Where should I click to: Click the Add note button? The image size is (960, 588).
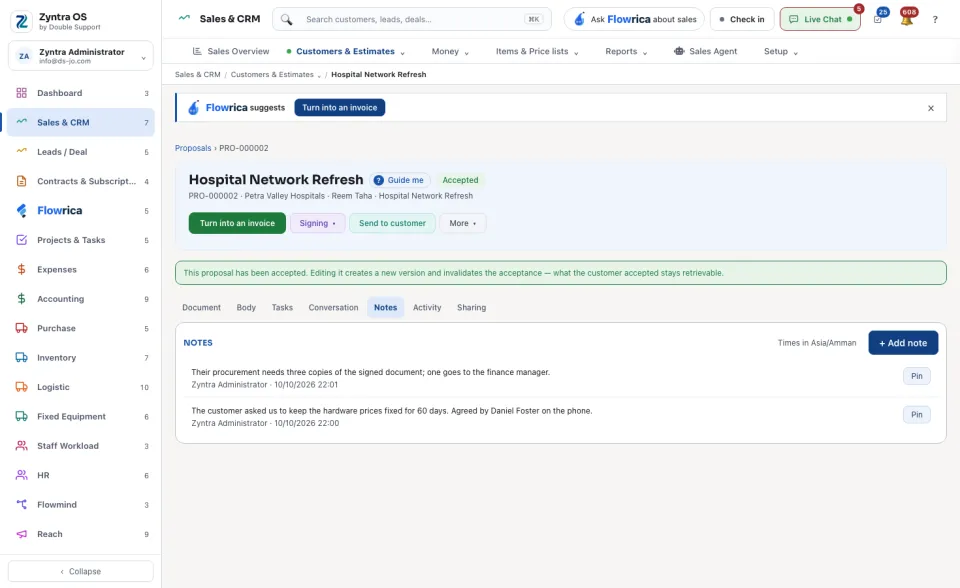point(902,343)
